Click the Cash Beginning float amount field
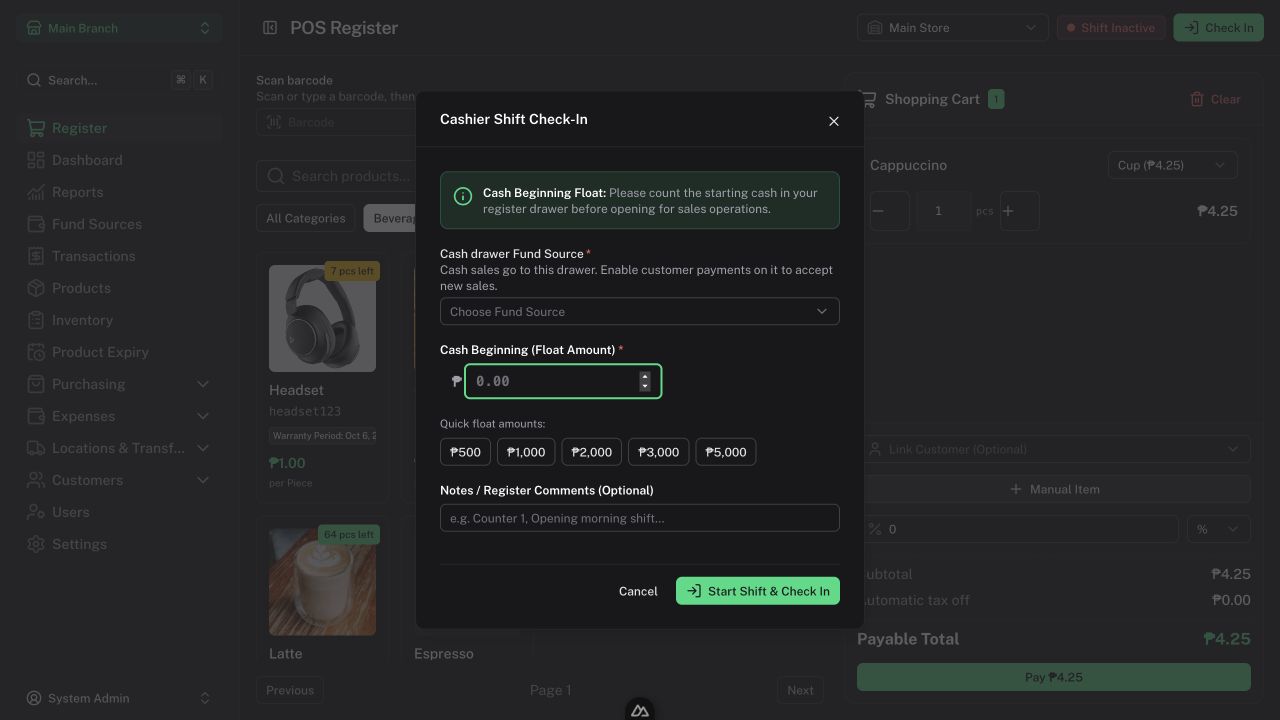1280x720 pixels. point(563,381)
